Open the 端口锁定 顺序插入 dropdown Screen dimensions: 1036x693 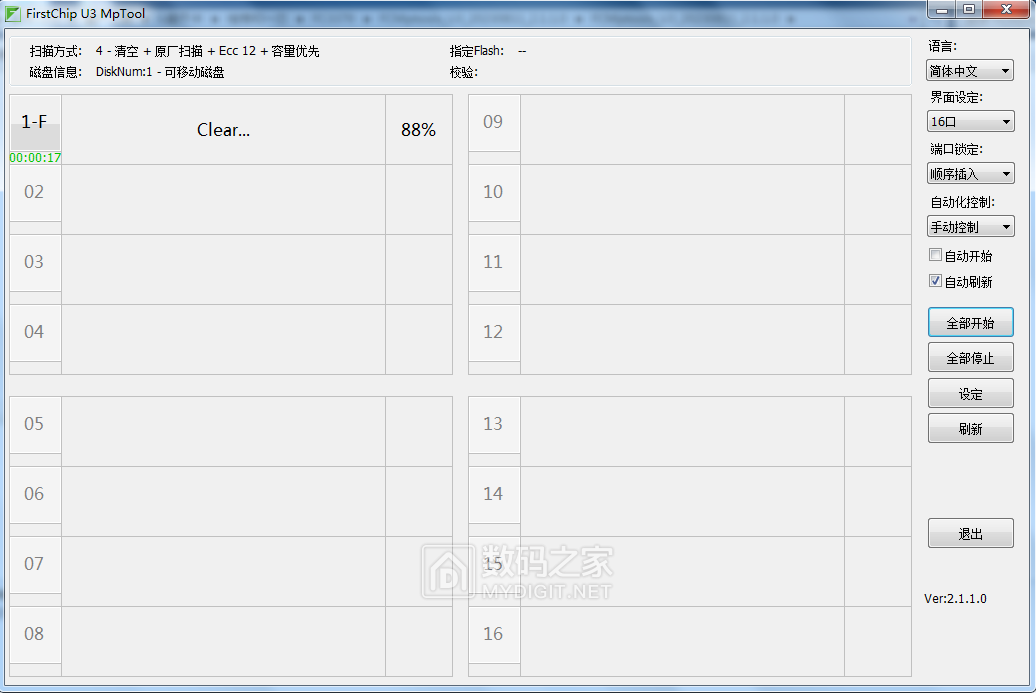coord(970,174)
